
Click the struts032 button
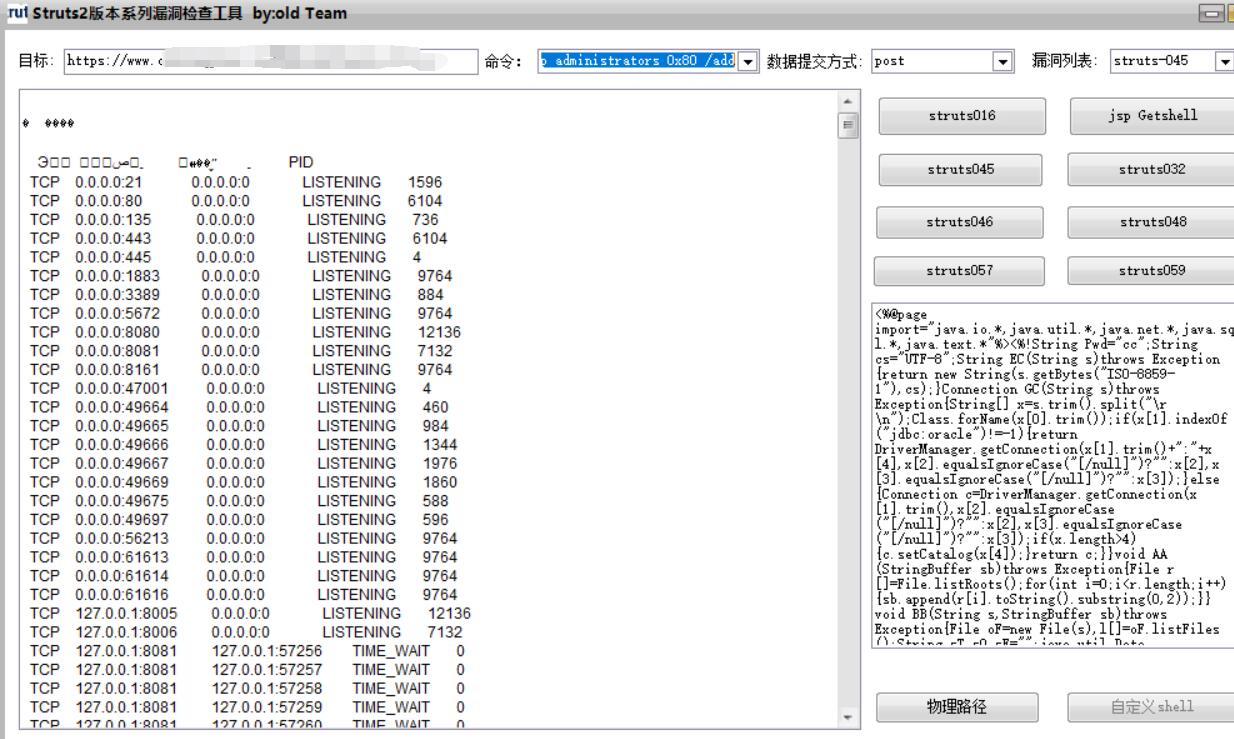(1151, 170)
